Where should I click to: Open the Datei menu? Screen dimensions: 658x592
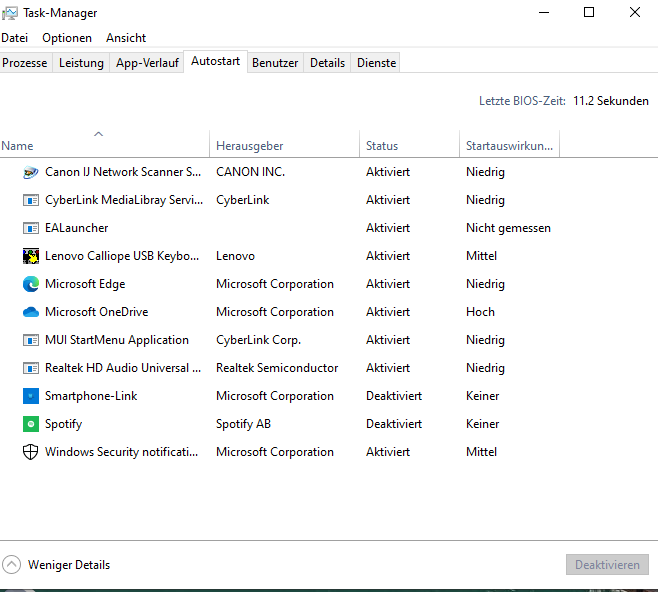coord(15,38)
